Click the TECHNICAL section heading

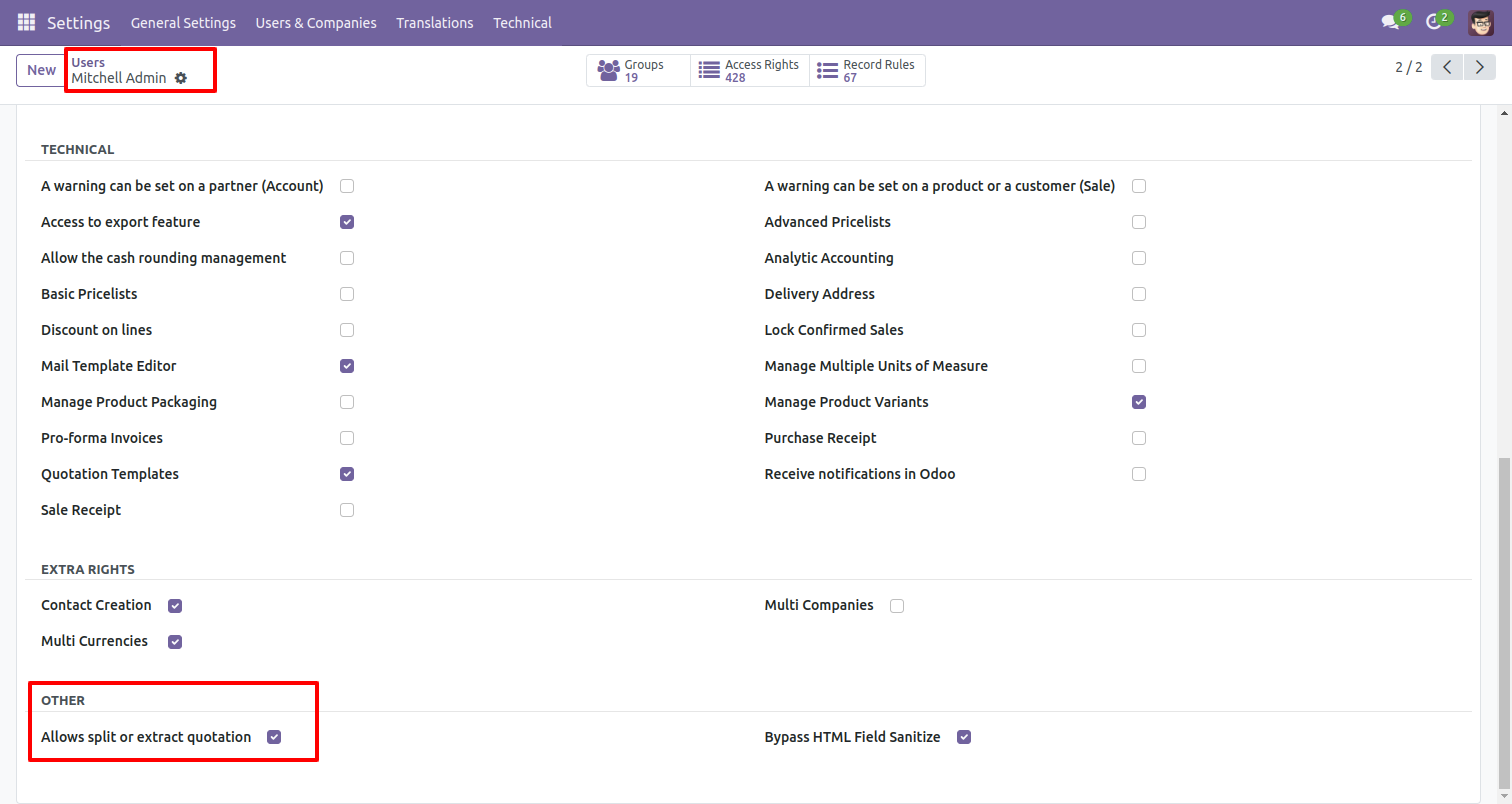tap(78, 149)
